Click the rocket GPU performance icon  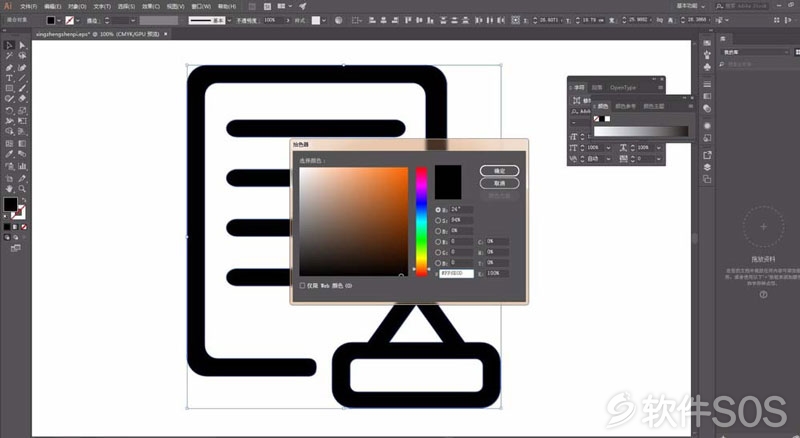coord(303,6)
